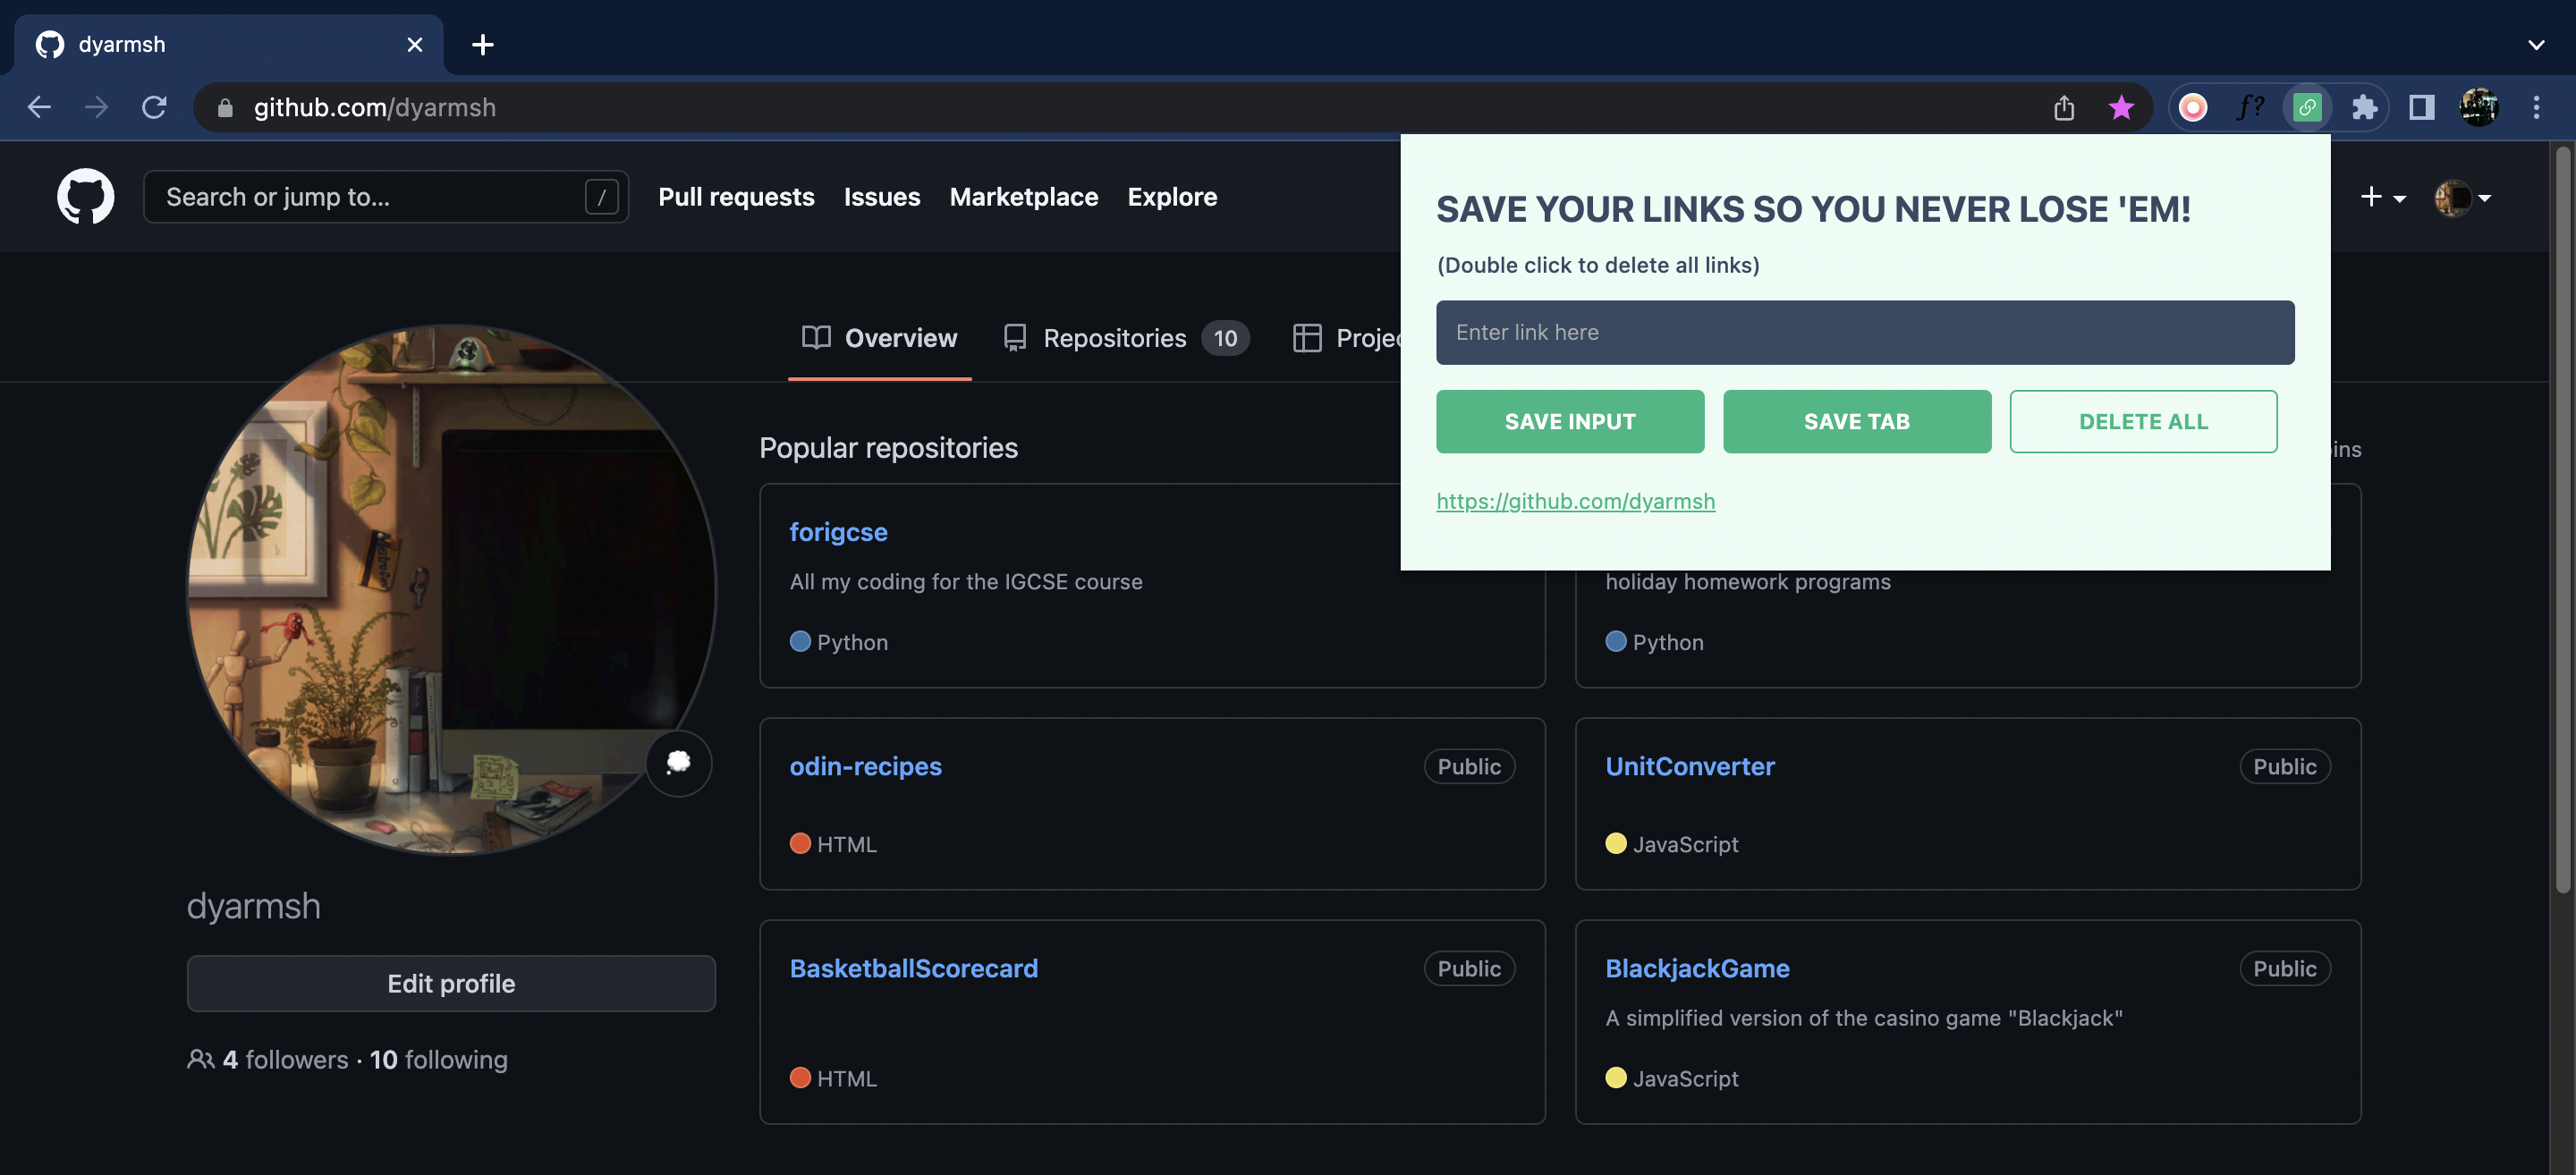
Task: Click the forigcse repository link
Action: tap(838, 531)
